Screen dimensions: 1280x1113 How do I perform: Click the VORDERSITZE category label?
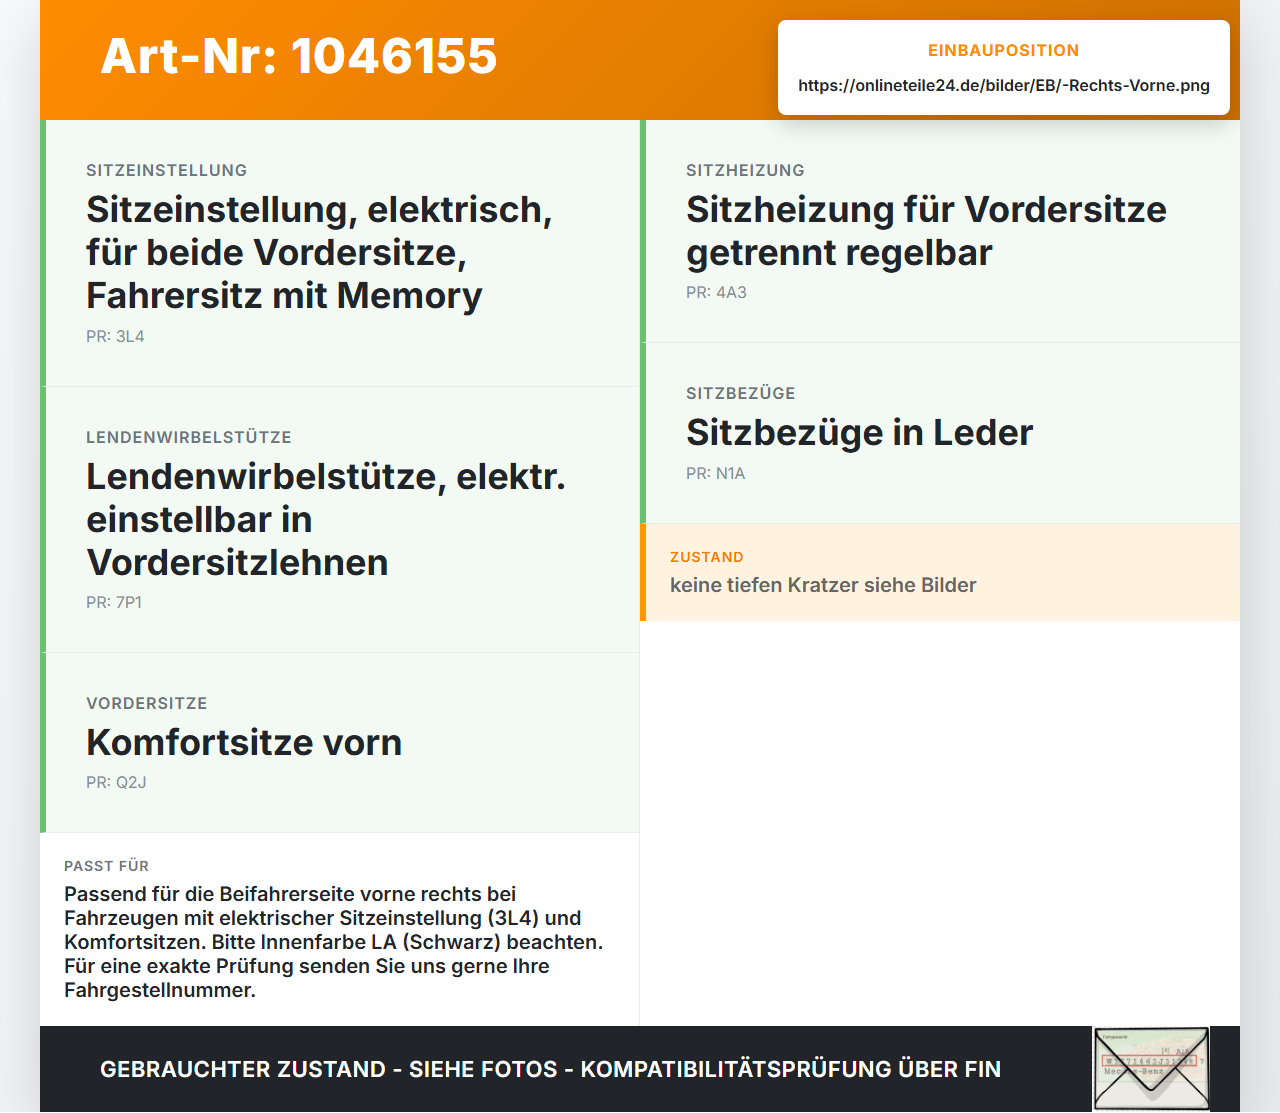147,704
